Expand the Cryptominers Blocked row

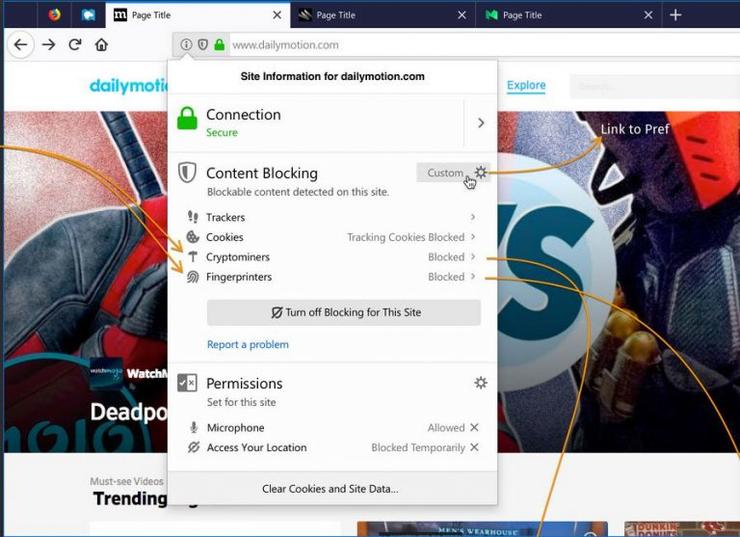pyautogui.click(x=473, y=257)
